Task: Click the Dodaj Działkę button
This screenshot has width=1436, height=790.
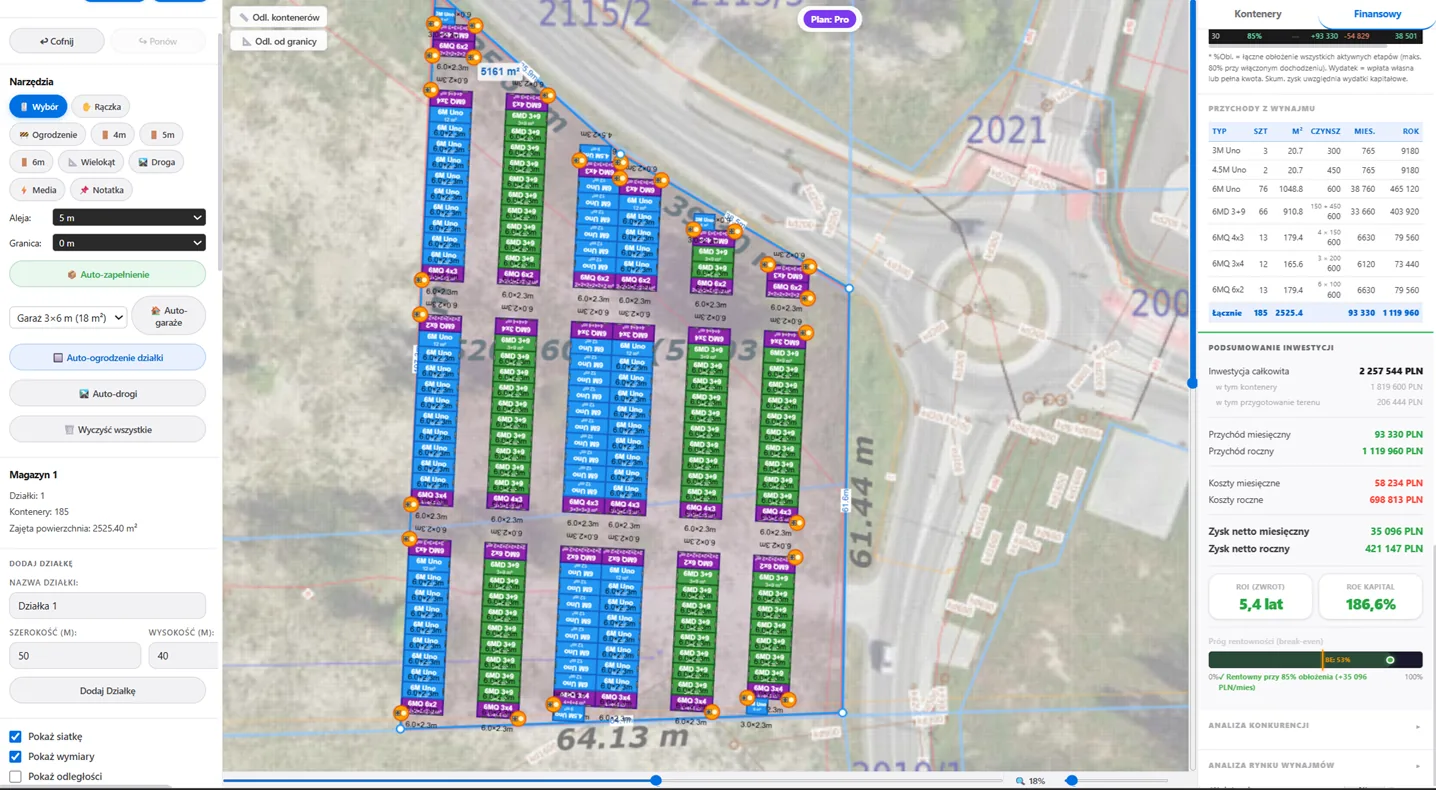Action: click(x=107, y=691)
